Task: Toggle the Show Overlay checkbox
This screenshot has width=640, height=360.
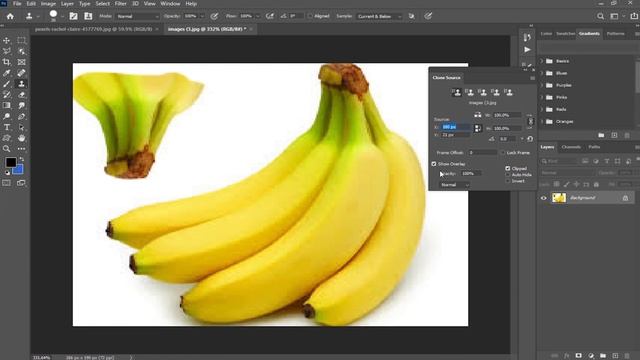Action: (x=434, y=164)
